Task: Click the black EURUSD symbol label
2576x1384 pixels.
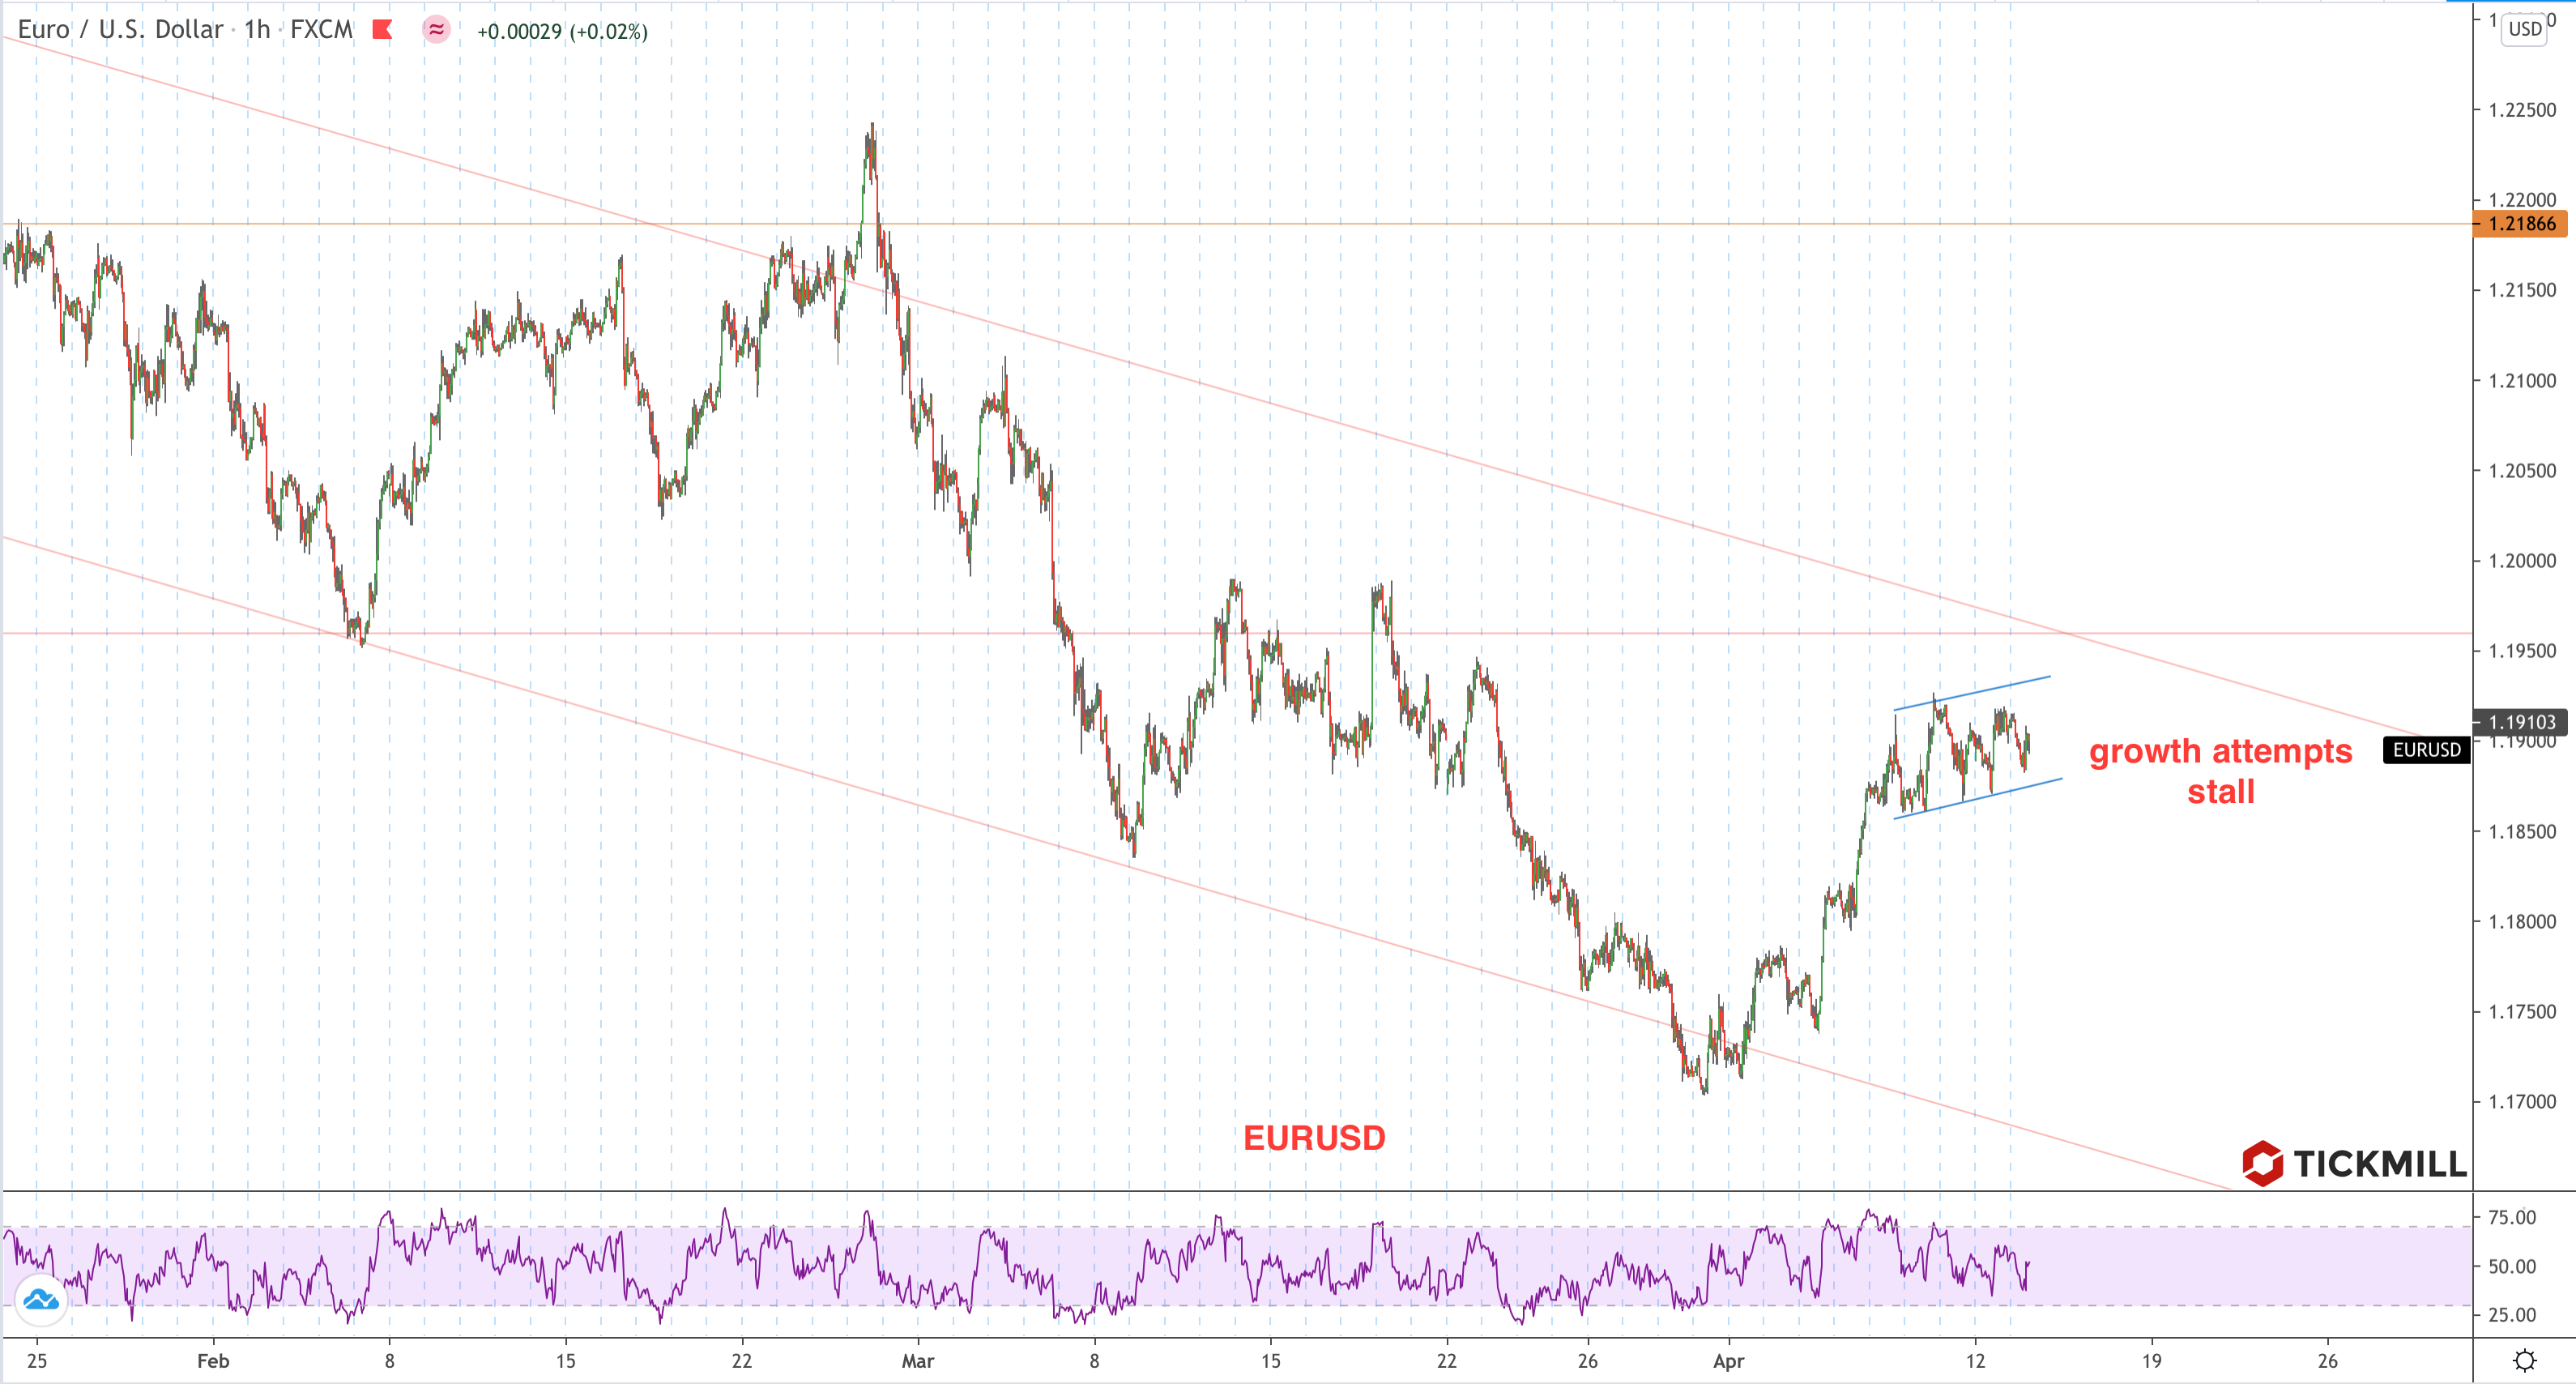Action: (x=2426, y=750)
